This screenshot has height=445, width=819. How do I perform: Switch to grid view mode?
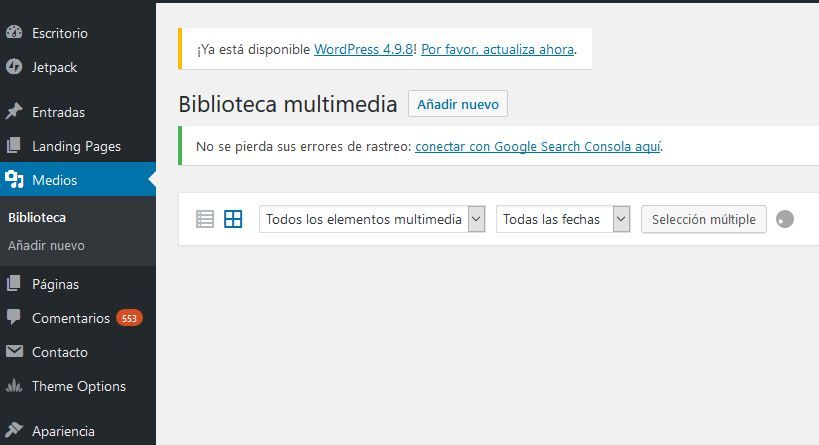(x=233, y=219)
